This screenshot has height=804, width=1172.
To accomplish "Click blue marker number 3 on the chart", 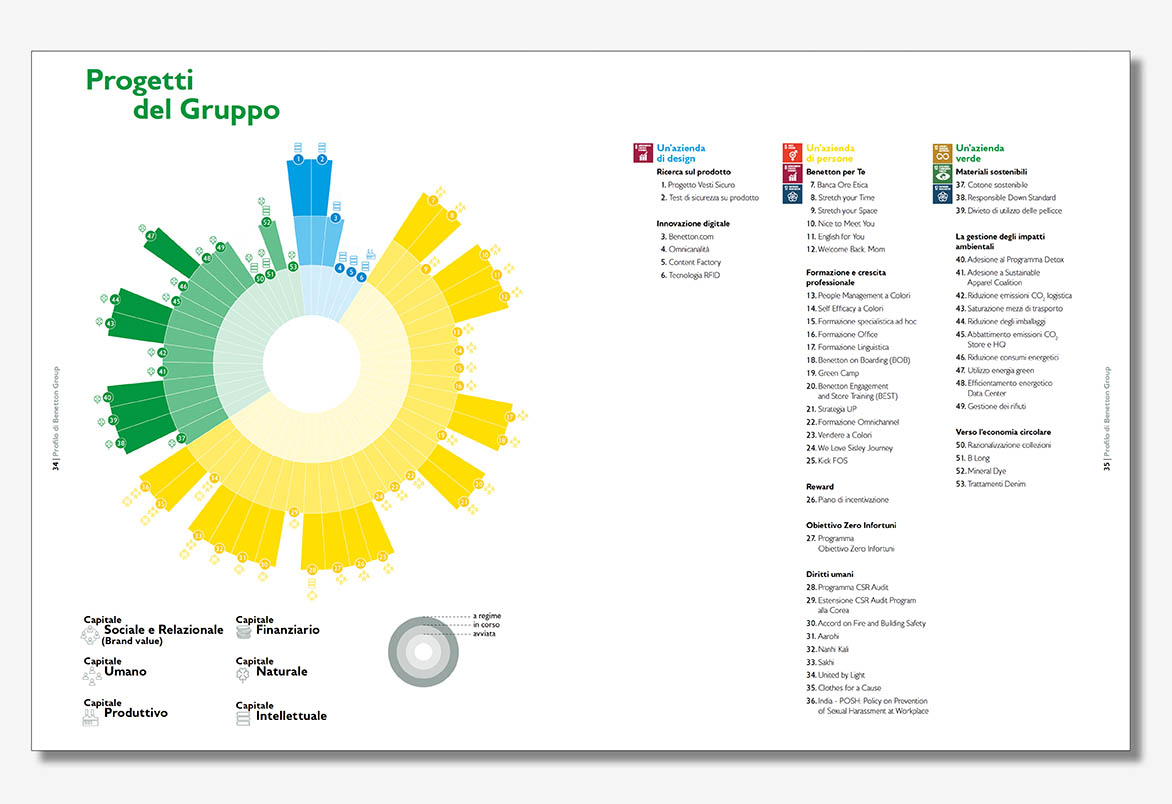I will (x=336, y=218).
